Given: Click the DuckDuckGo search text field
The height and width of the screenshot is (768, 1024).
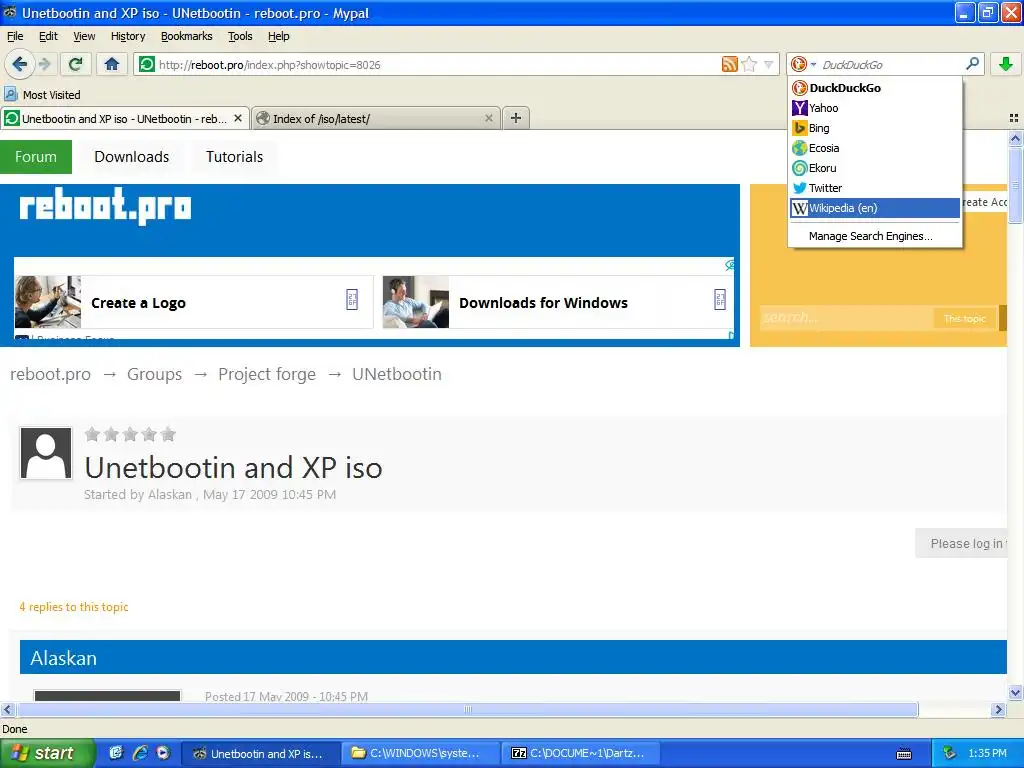Looking at the screenshot, I should [891, 64].
